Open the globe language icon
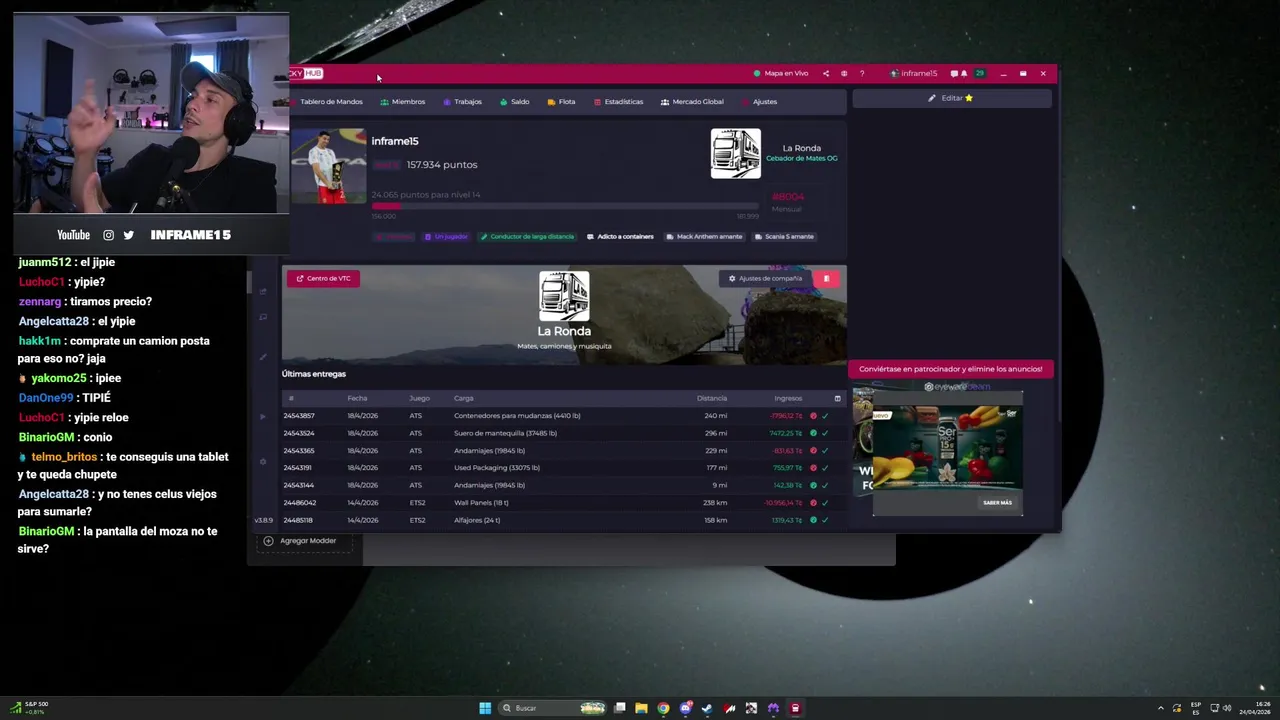The image size is (1280, 720). pos(844,73)
